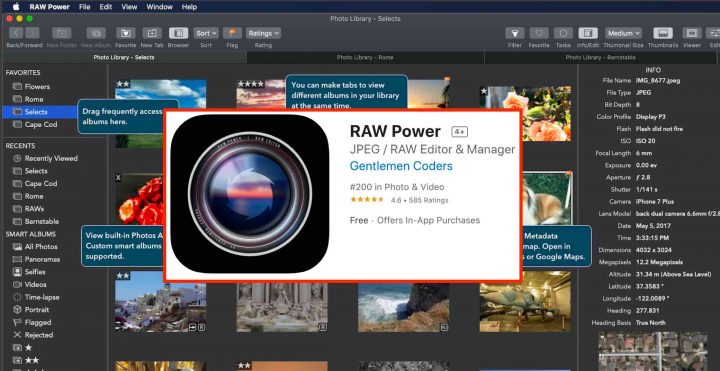Open Rejected smart album
720x371 pixels.
click(39, 335)
